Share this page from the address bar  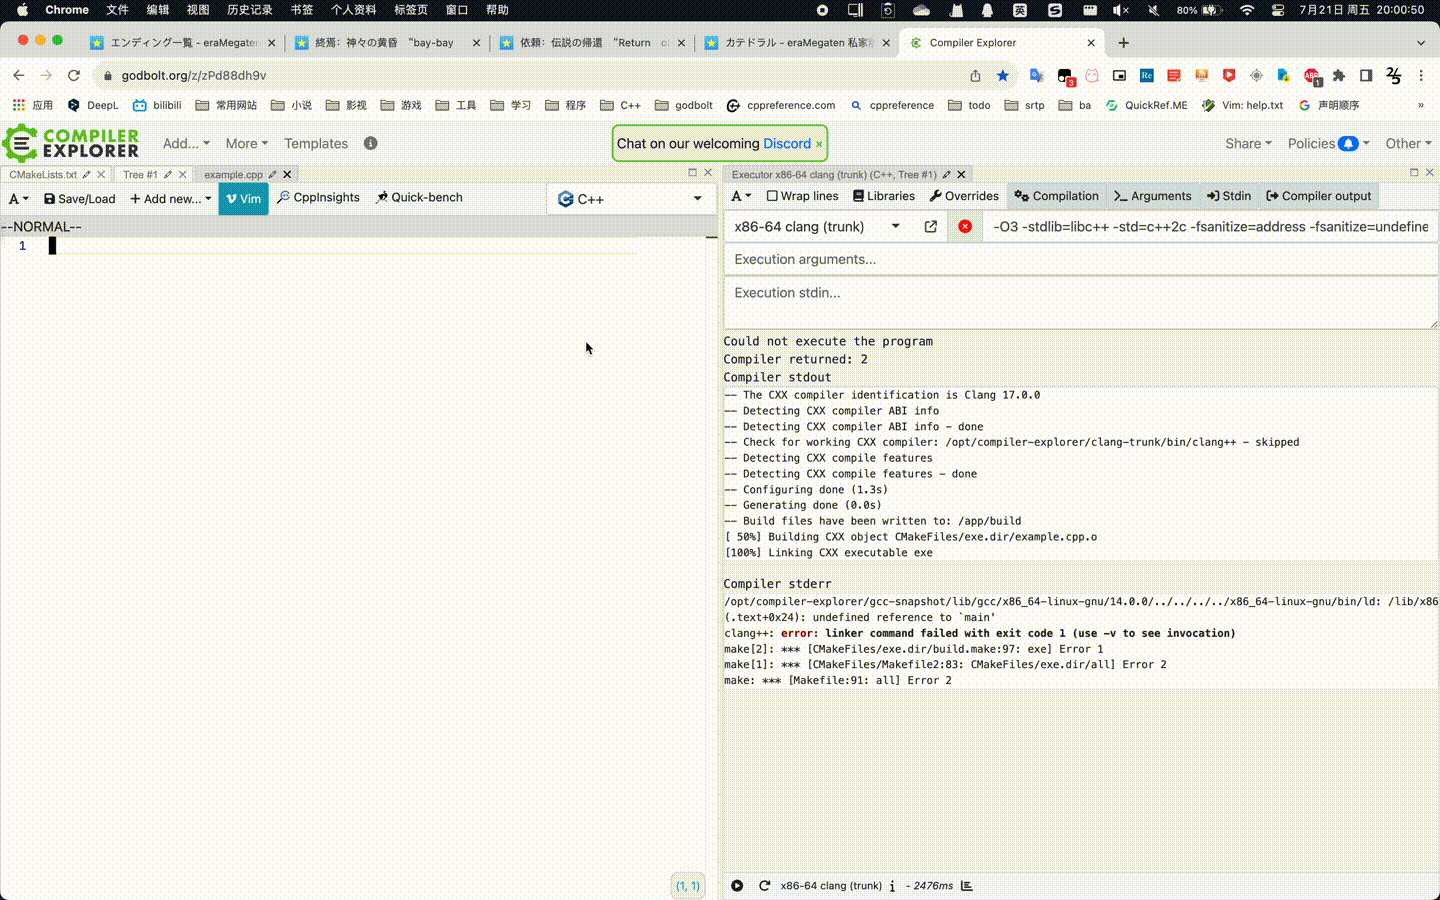click(975, 75)
